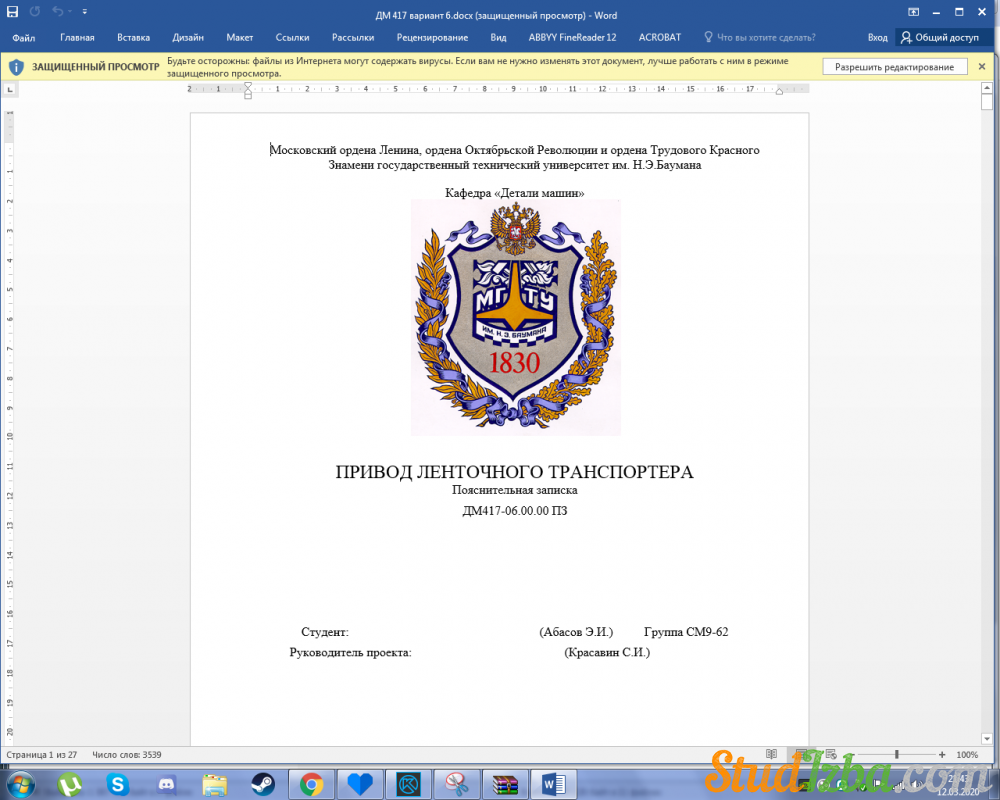The image size is (1000, 800).
Task: Click the Redo (repeat) icon in the title bar
Action: point(34,11)
